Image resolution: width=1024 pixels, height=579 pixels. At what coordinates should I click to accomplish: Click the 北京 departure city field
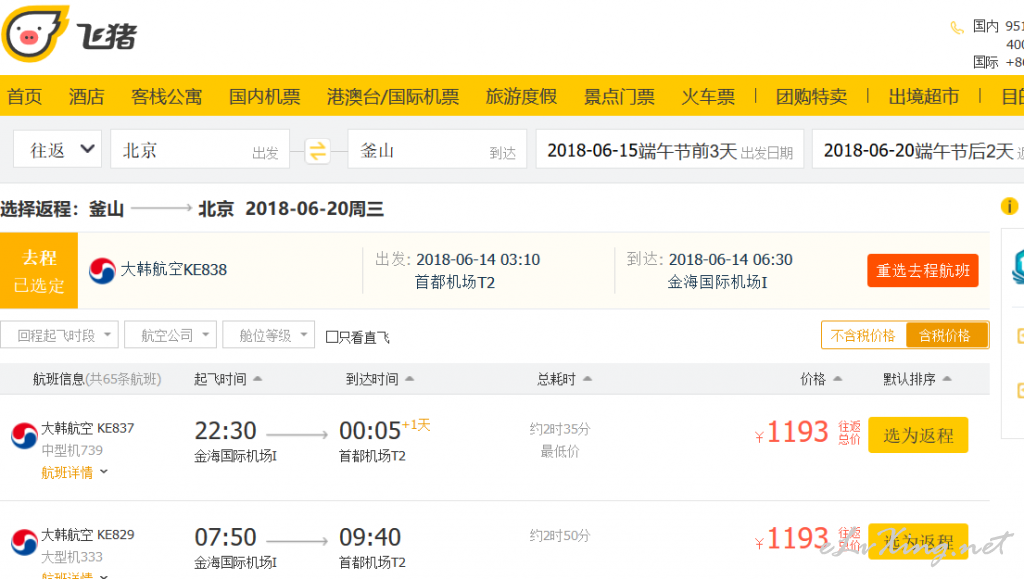(200, 149)
